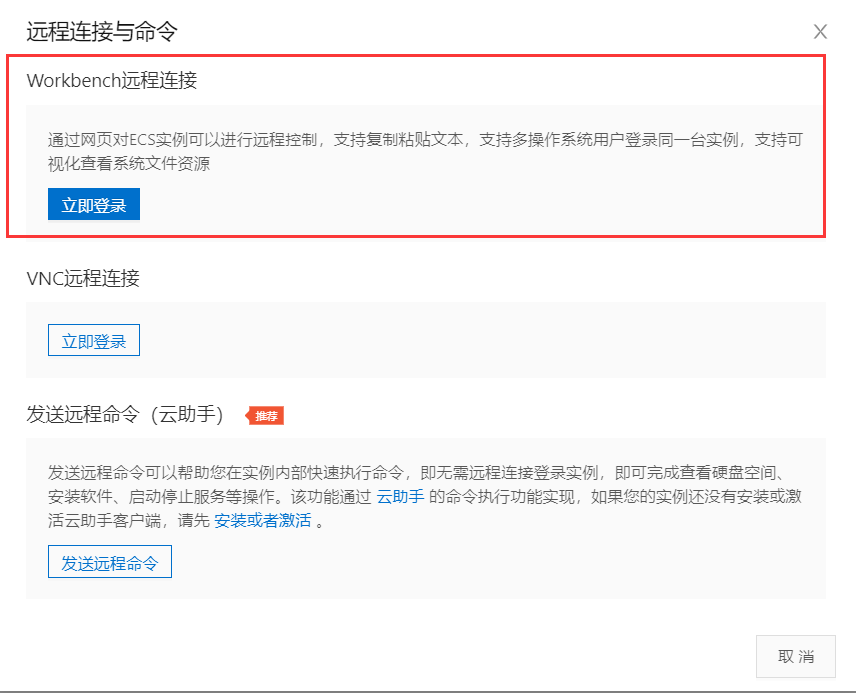Screen dimensions: 856x693
Task: Click the paragraph starting 发送远程命令可以帮助您
Action: [x=425, y=496]
